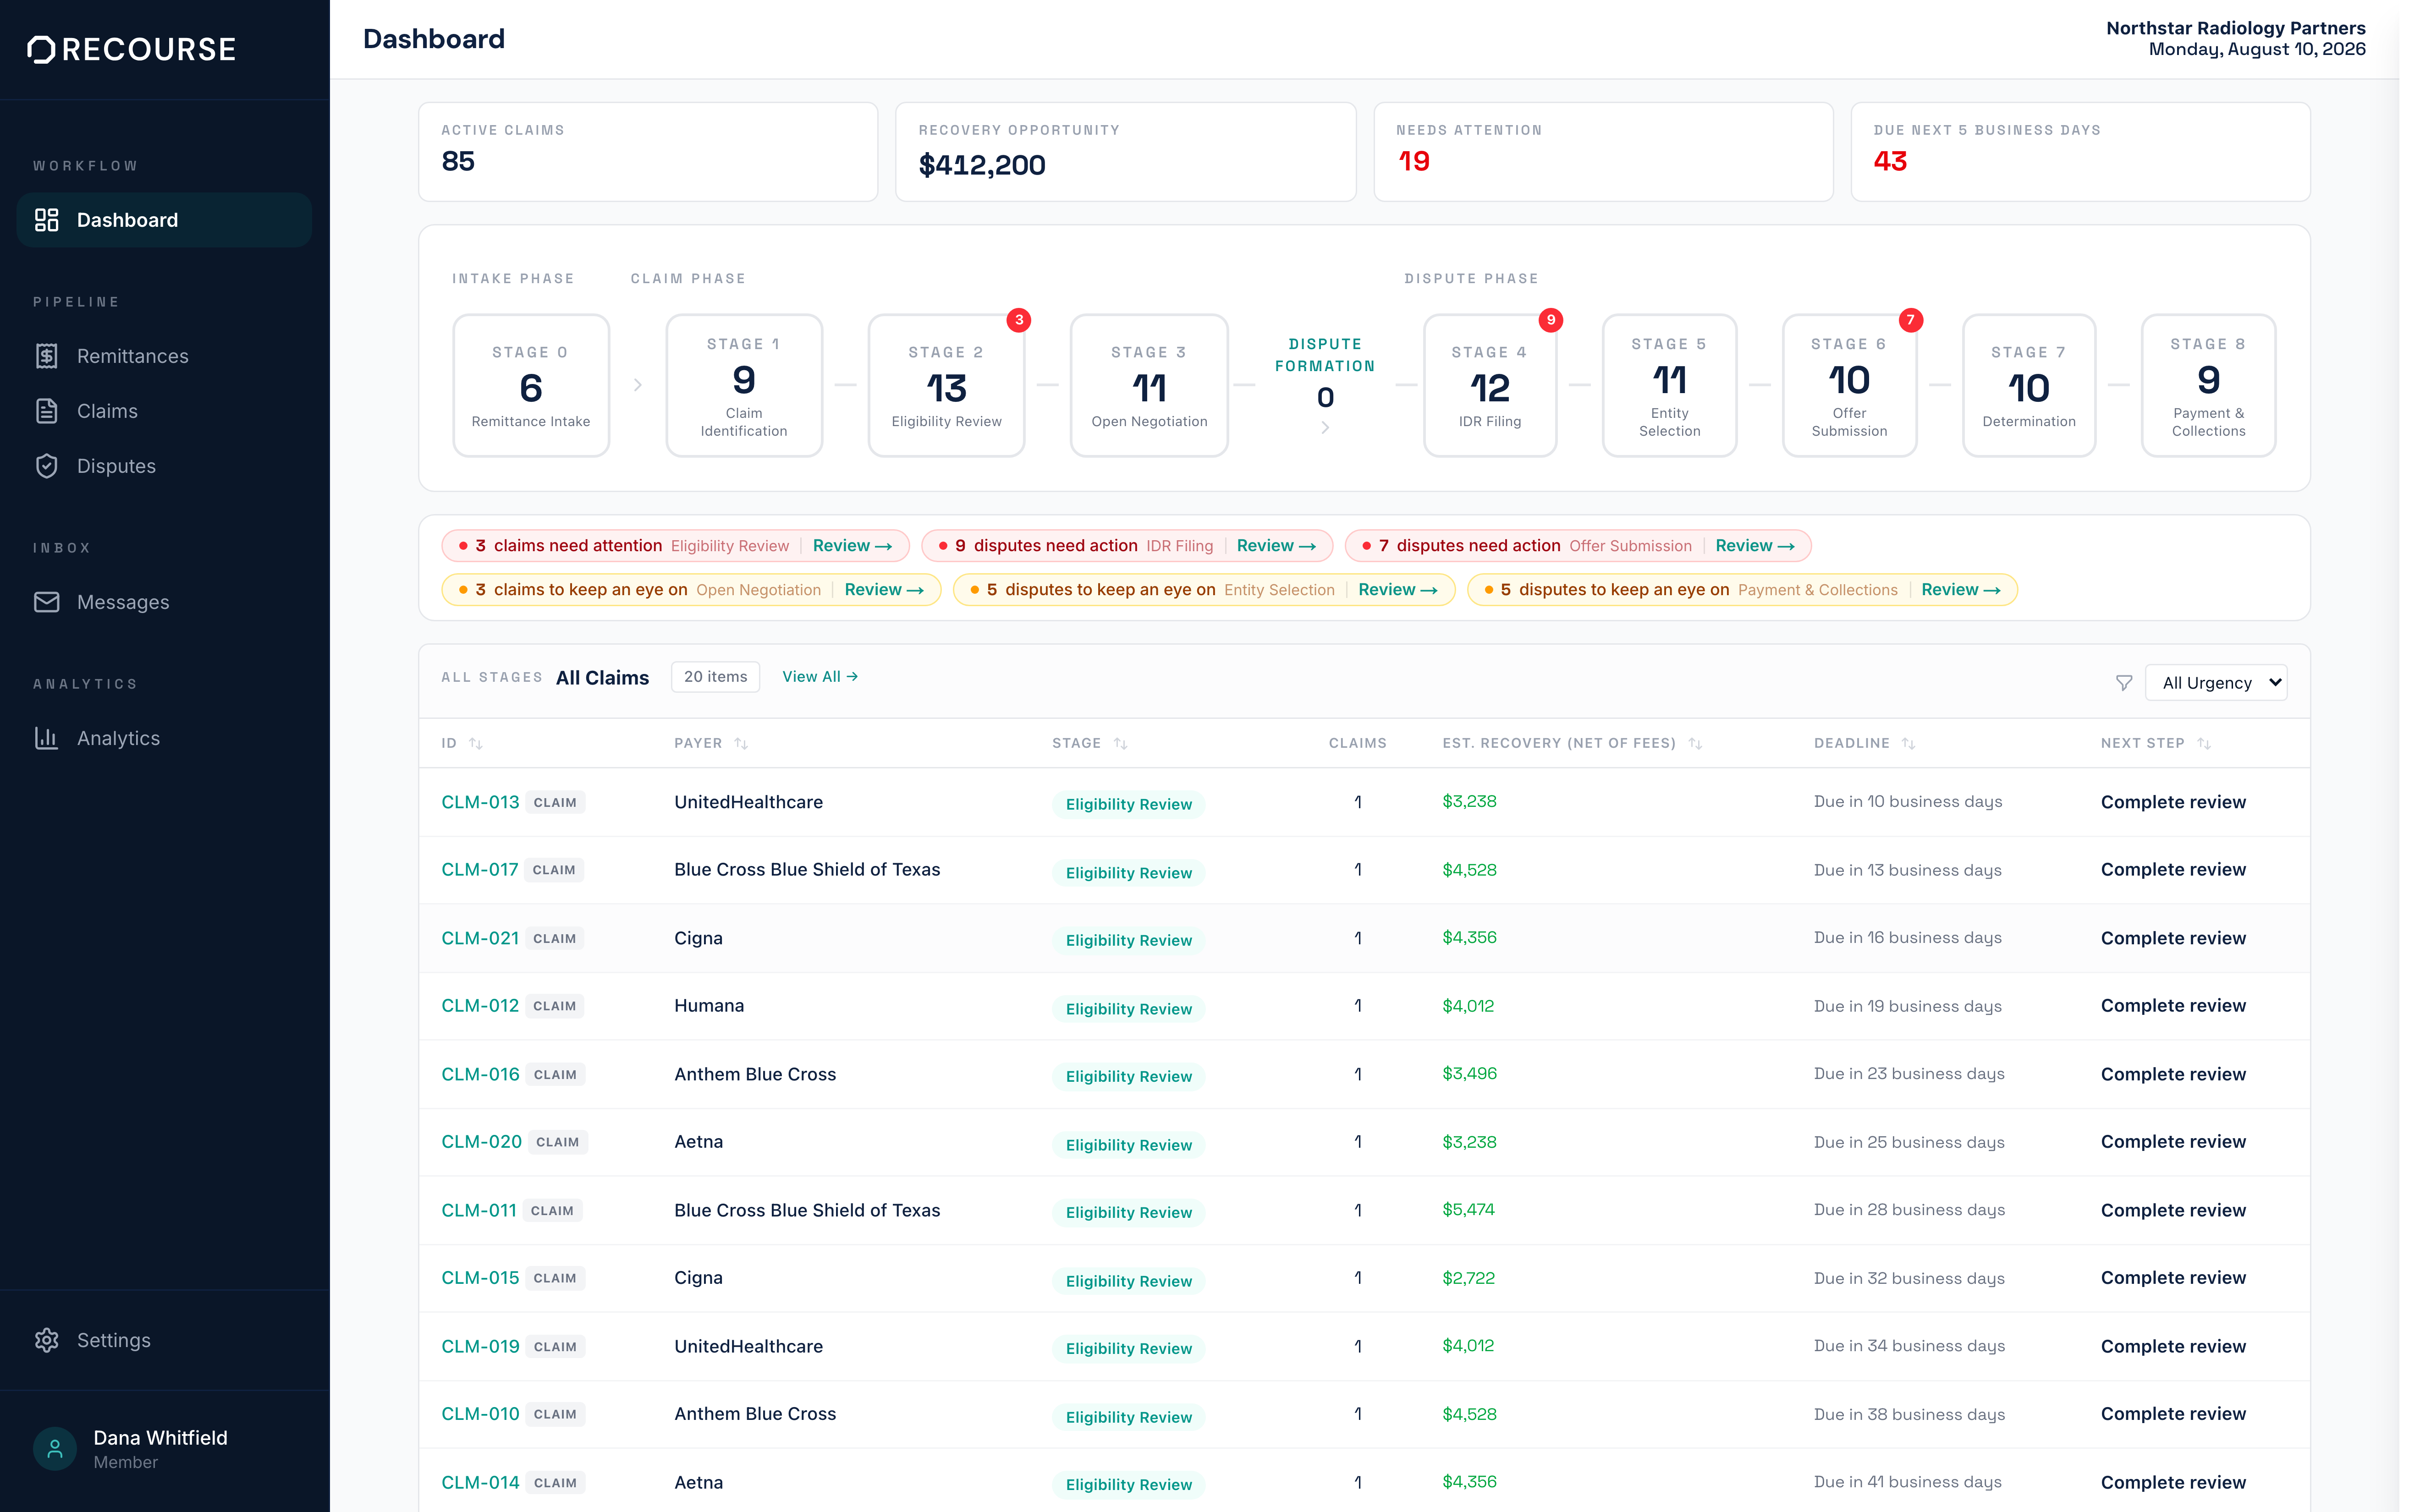
Task: Open Stage 1 Claim Identification card
Action: 744,386
